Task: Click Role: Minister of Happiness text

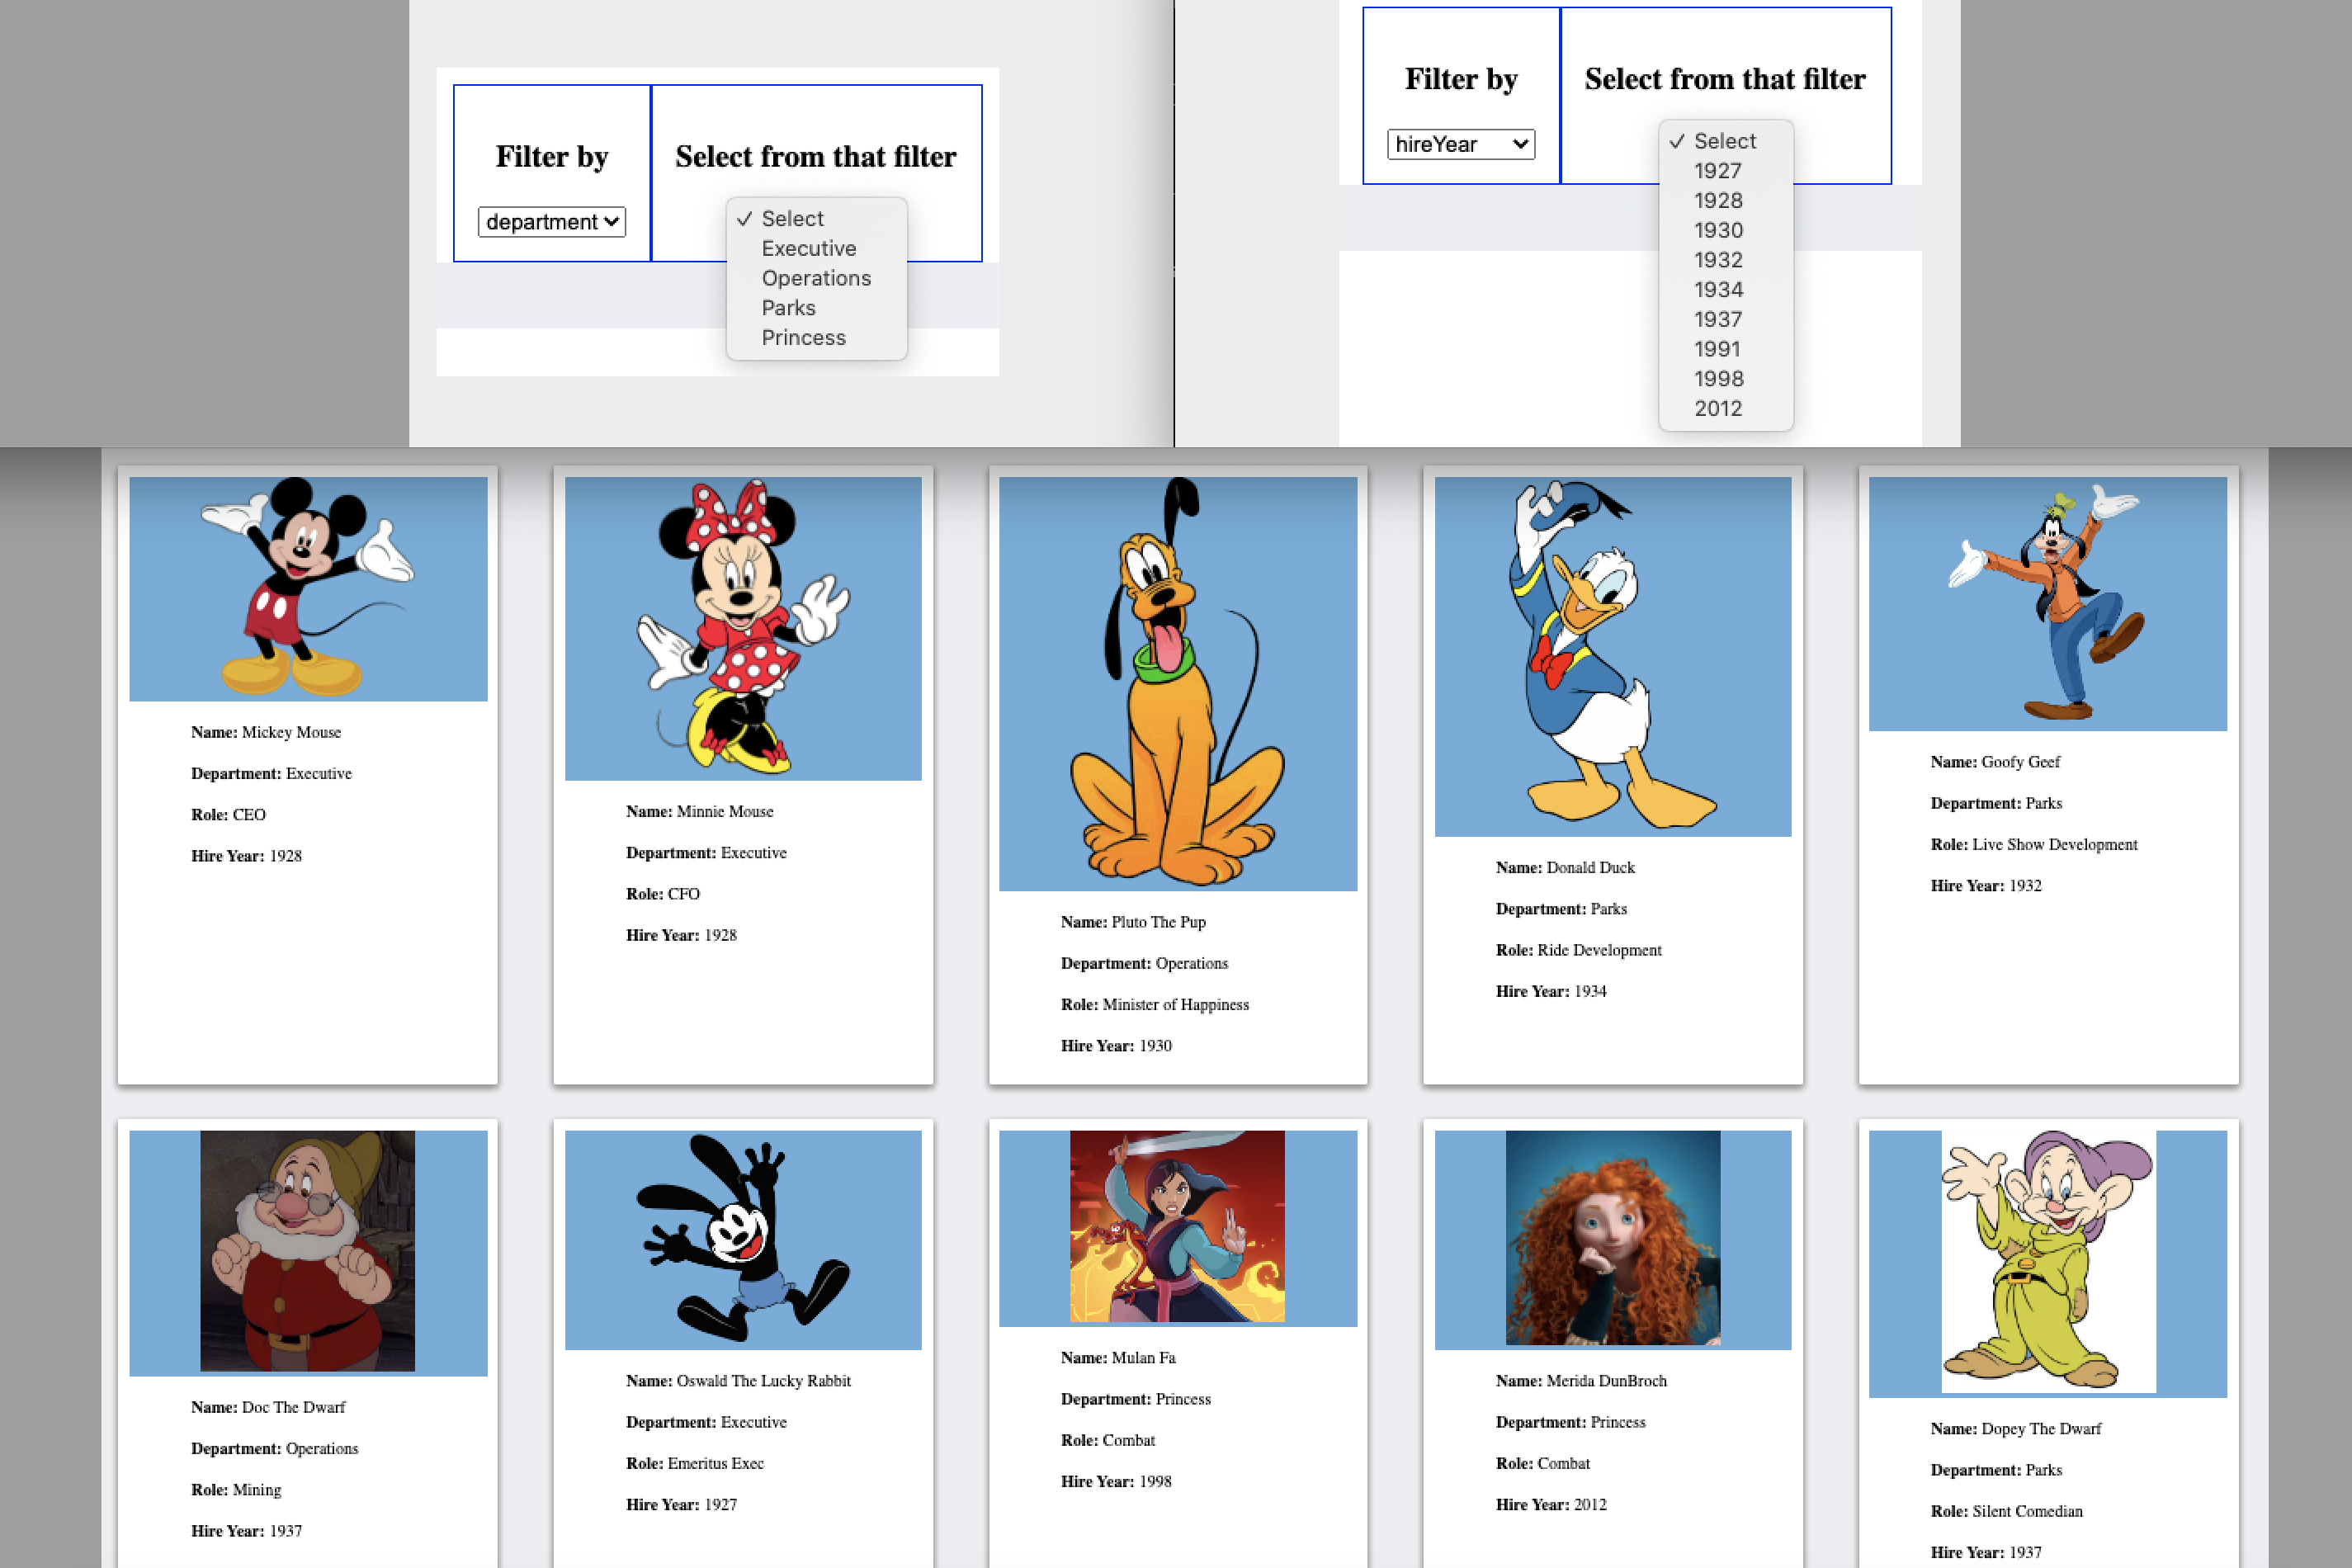Action: pos(1155,1005)
